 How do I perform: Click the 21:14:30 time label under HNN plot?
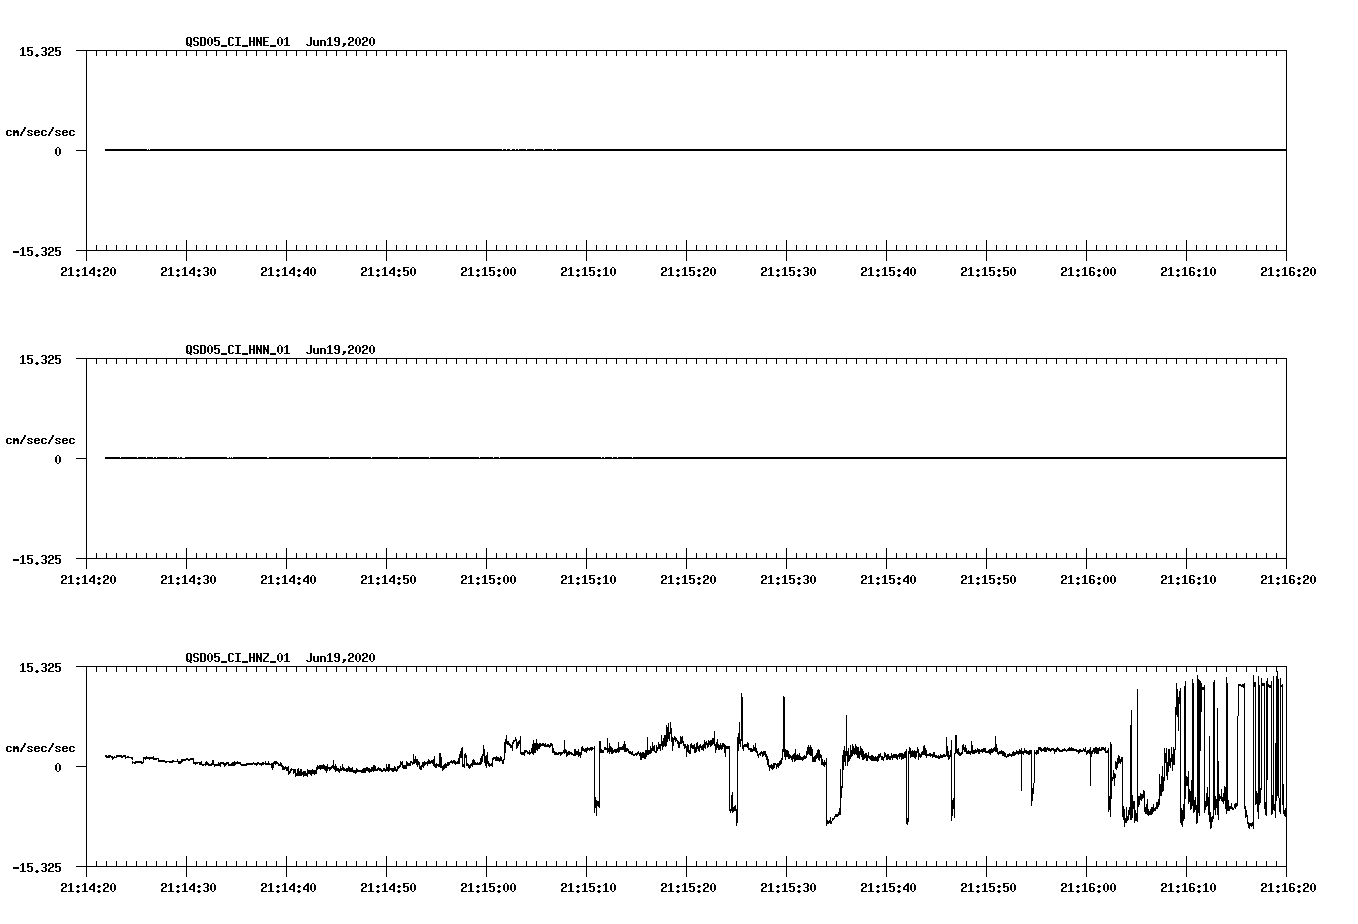[188, 579]
